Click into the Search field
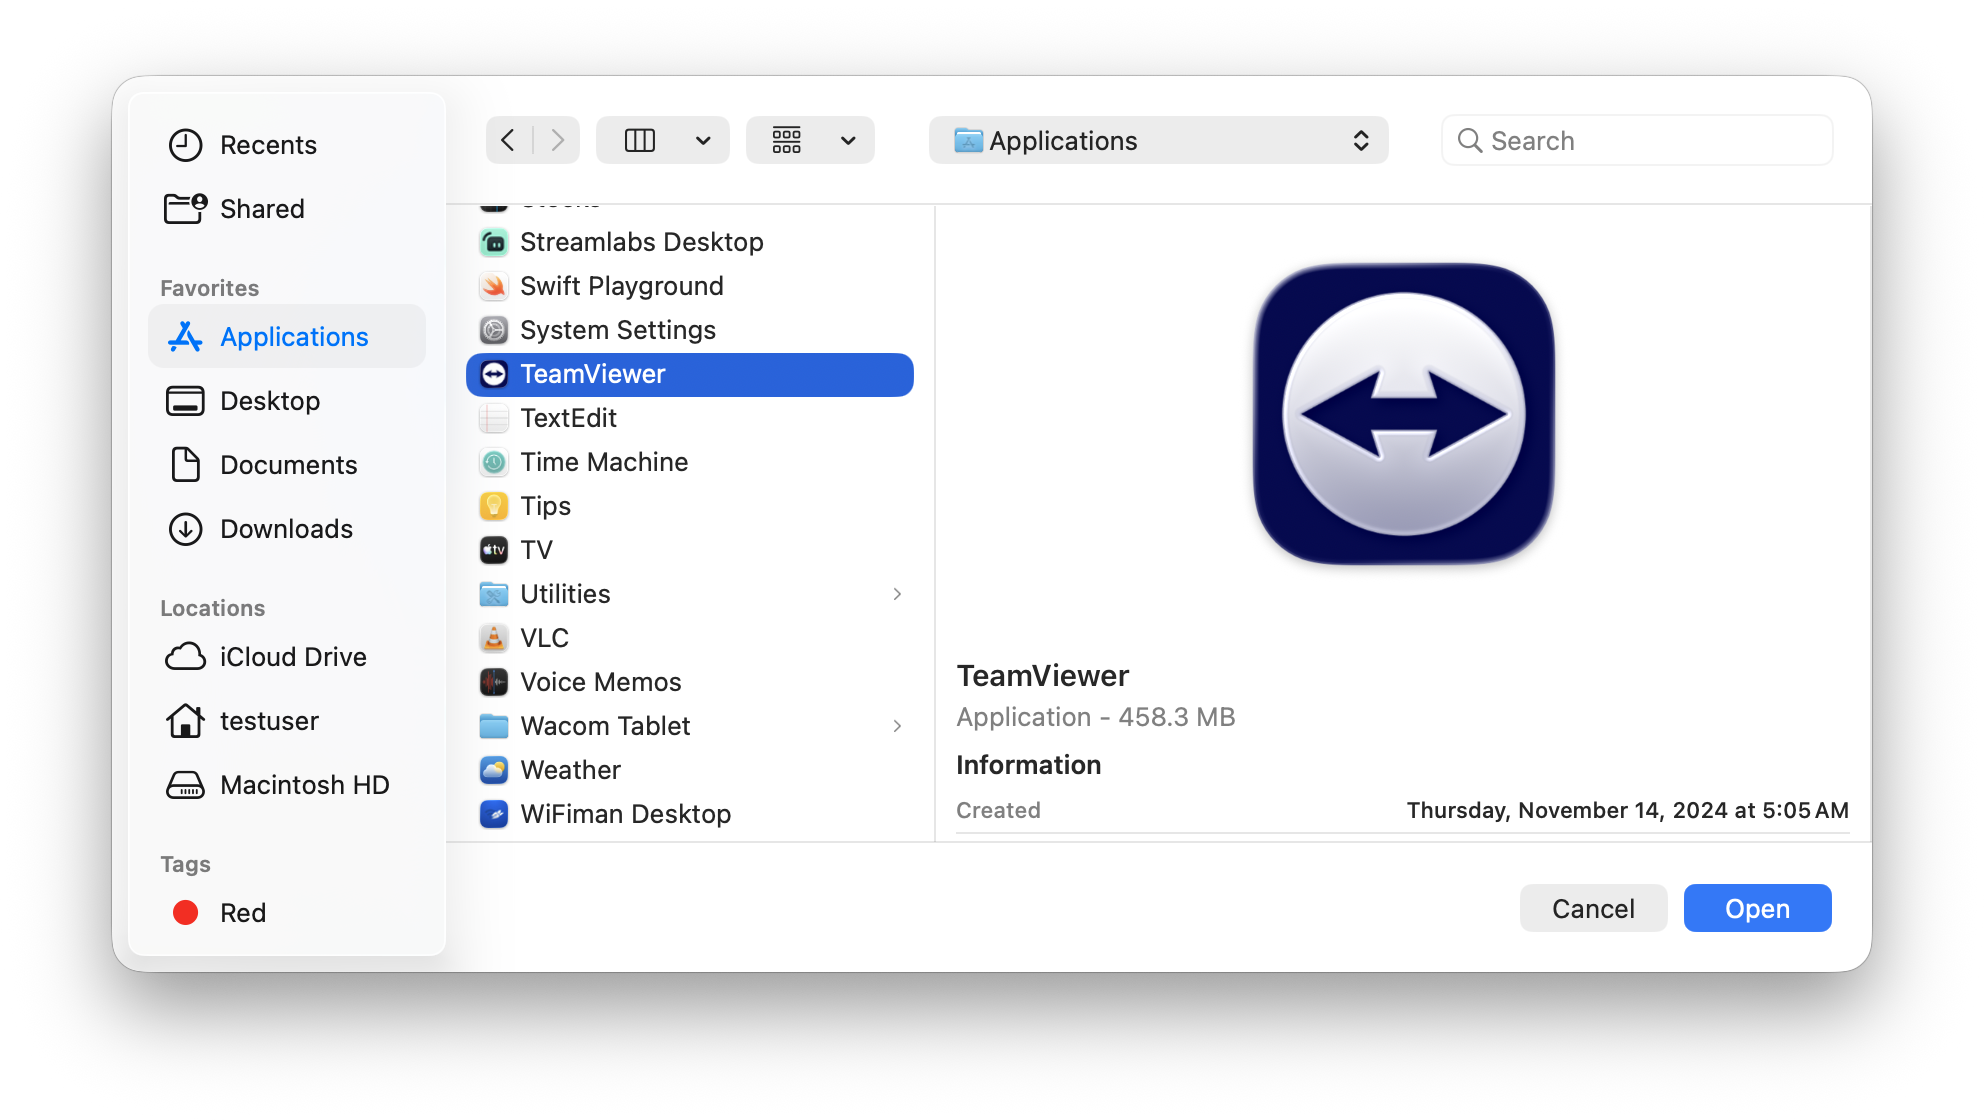This screenshot has height=1120, width=1984. (1637, 141)
